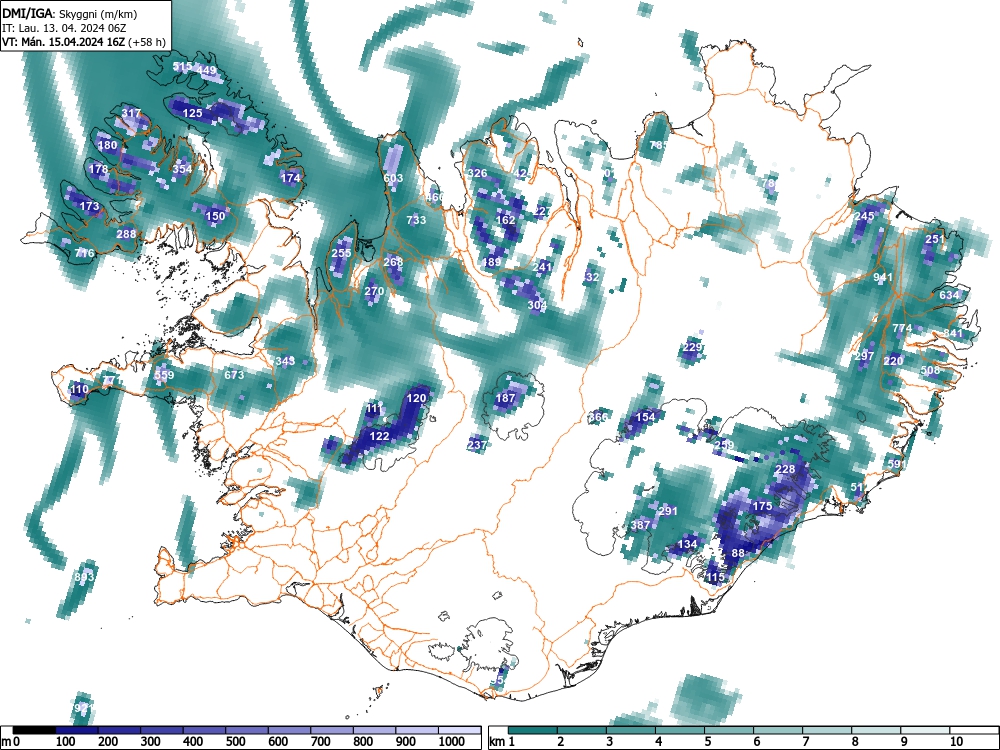Click the map value "245" in the east
The image size is (1000, 750).
coord(864,217)
